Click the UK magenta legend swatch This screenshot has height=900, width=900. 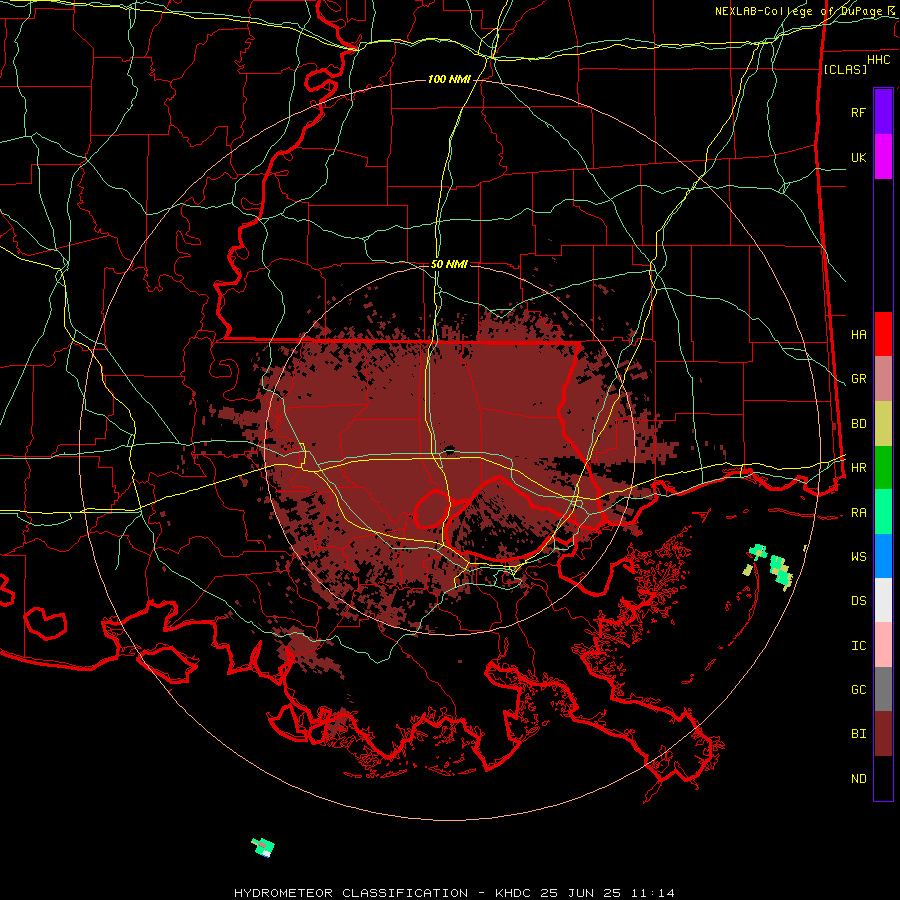[883, 157]
